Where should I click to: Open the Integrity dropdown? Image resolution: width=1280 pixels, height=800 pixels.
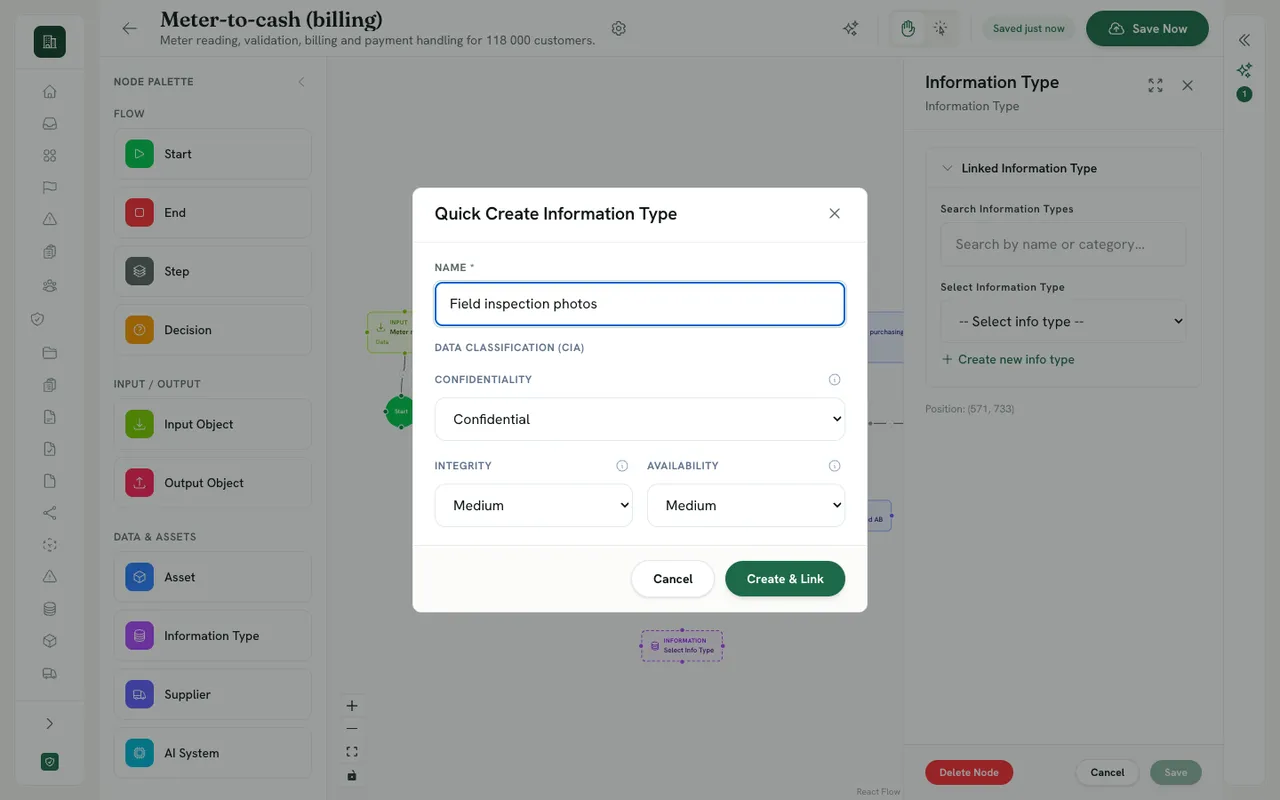point(534,505)
